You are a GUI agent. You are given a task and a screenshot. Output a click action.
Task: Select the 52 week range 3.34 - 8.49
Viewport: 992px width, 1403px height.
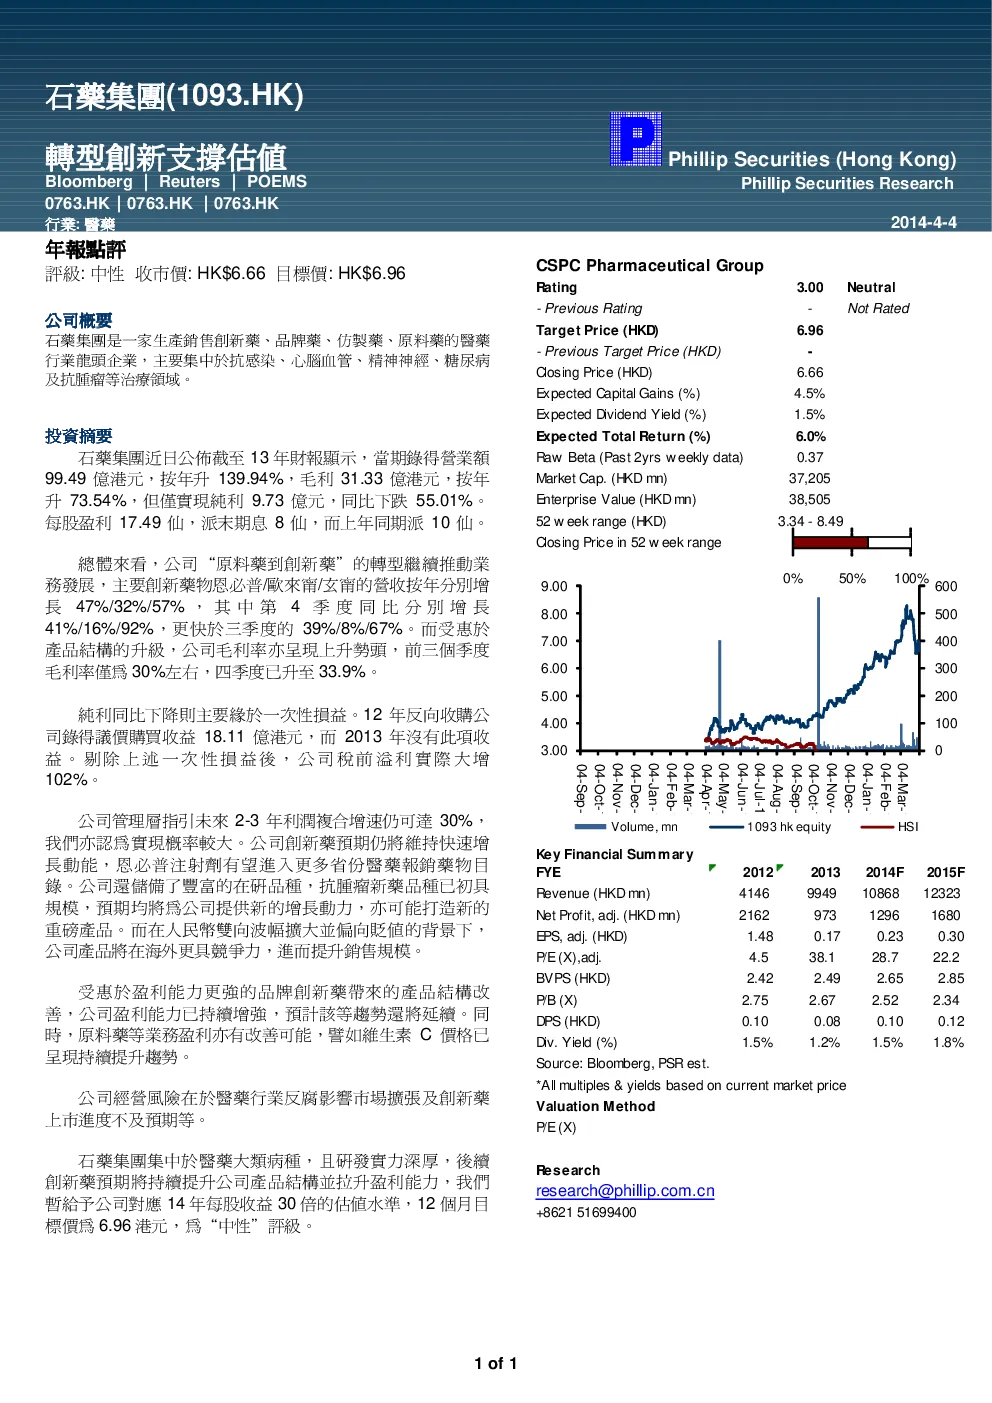click(x=811, y=521)
